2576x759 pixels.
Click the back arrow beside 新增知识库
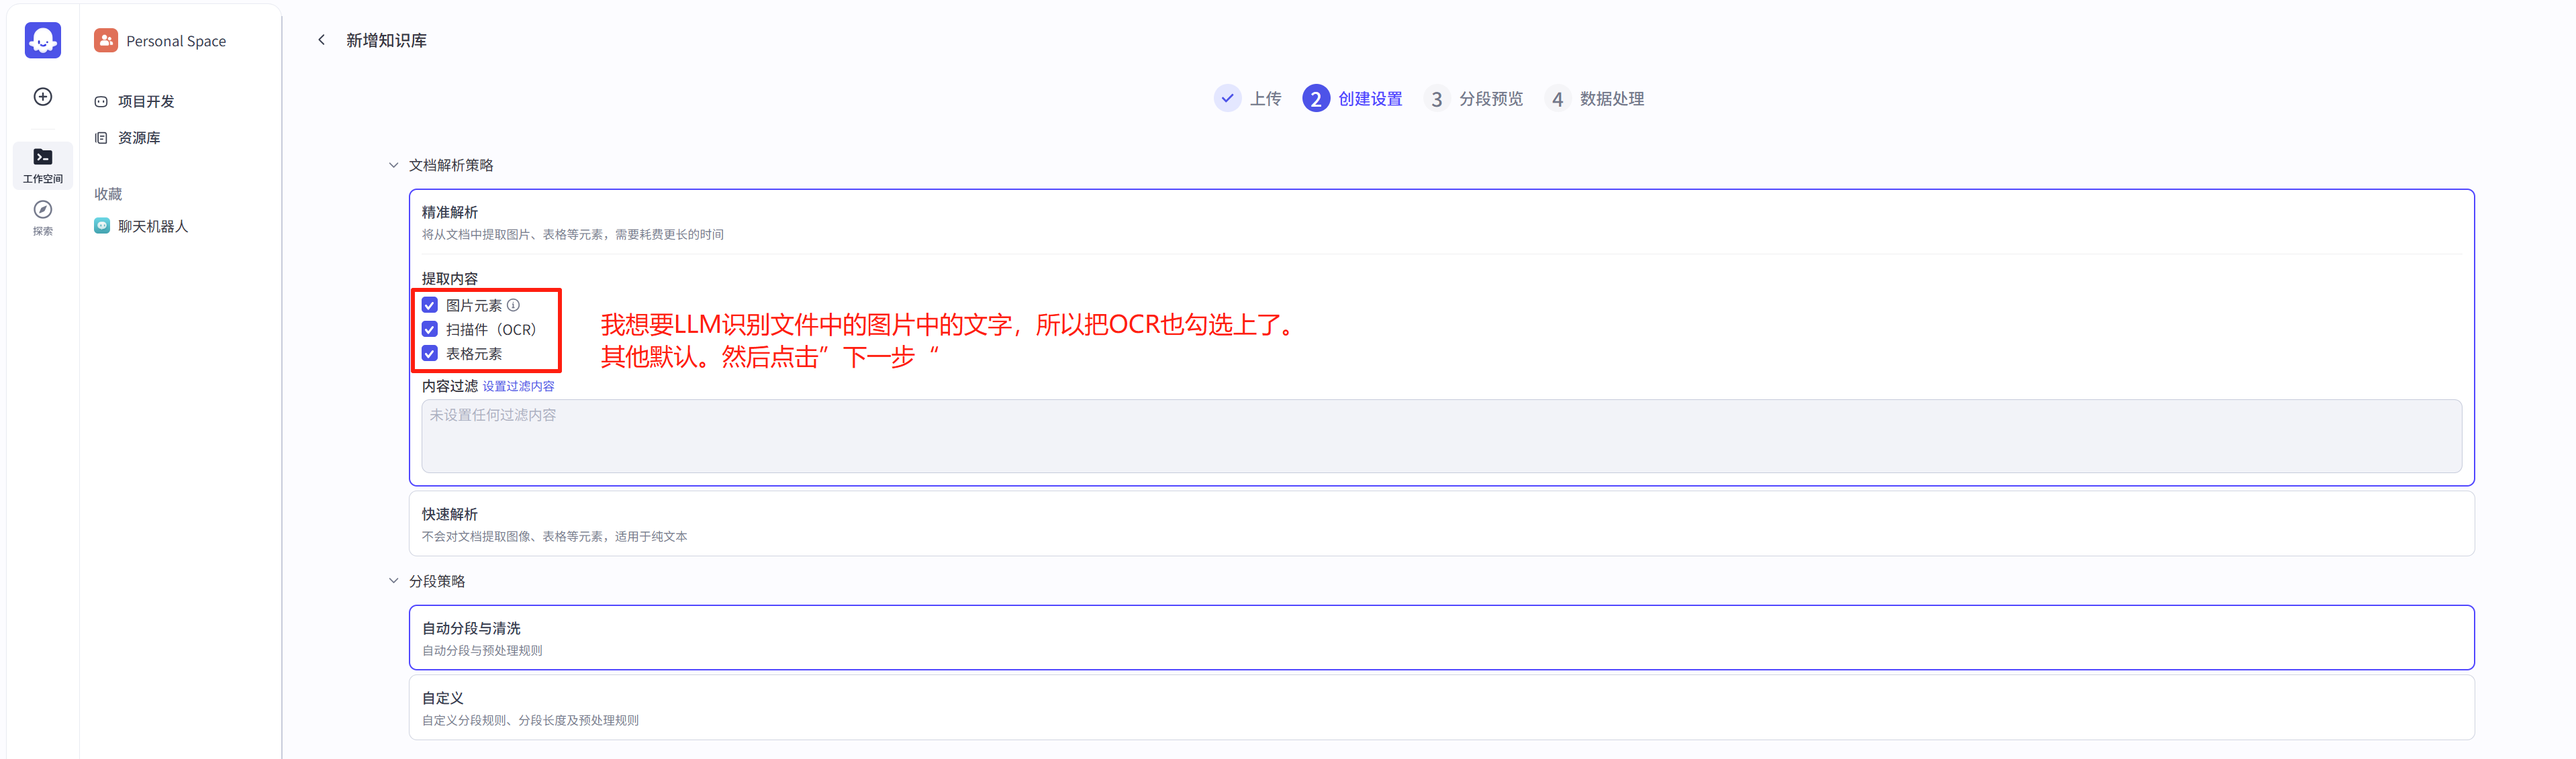(x=321, y=40)
